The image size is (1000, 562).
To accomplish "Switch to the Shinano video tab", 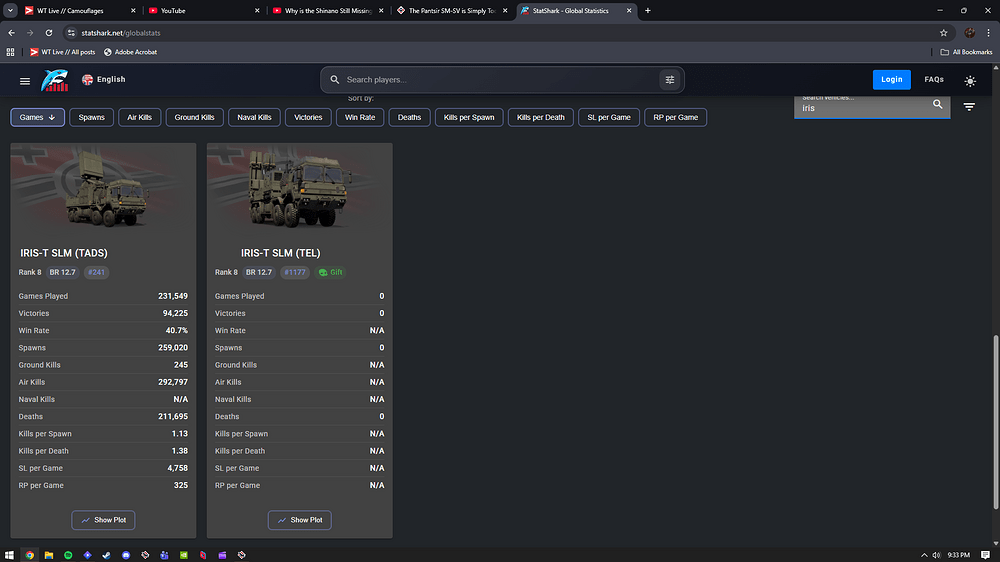I will 328,11.
